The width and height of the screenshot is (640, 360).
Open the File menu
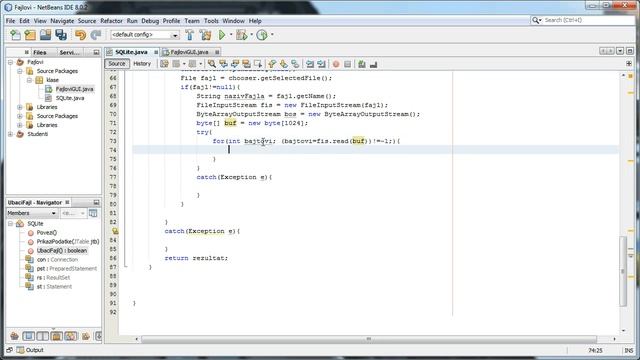pos(10,21)
